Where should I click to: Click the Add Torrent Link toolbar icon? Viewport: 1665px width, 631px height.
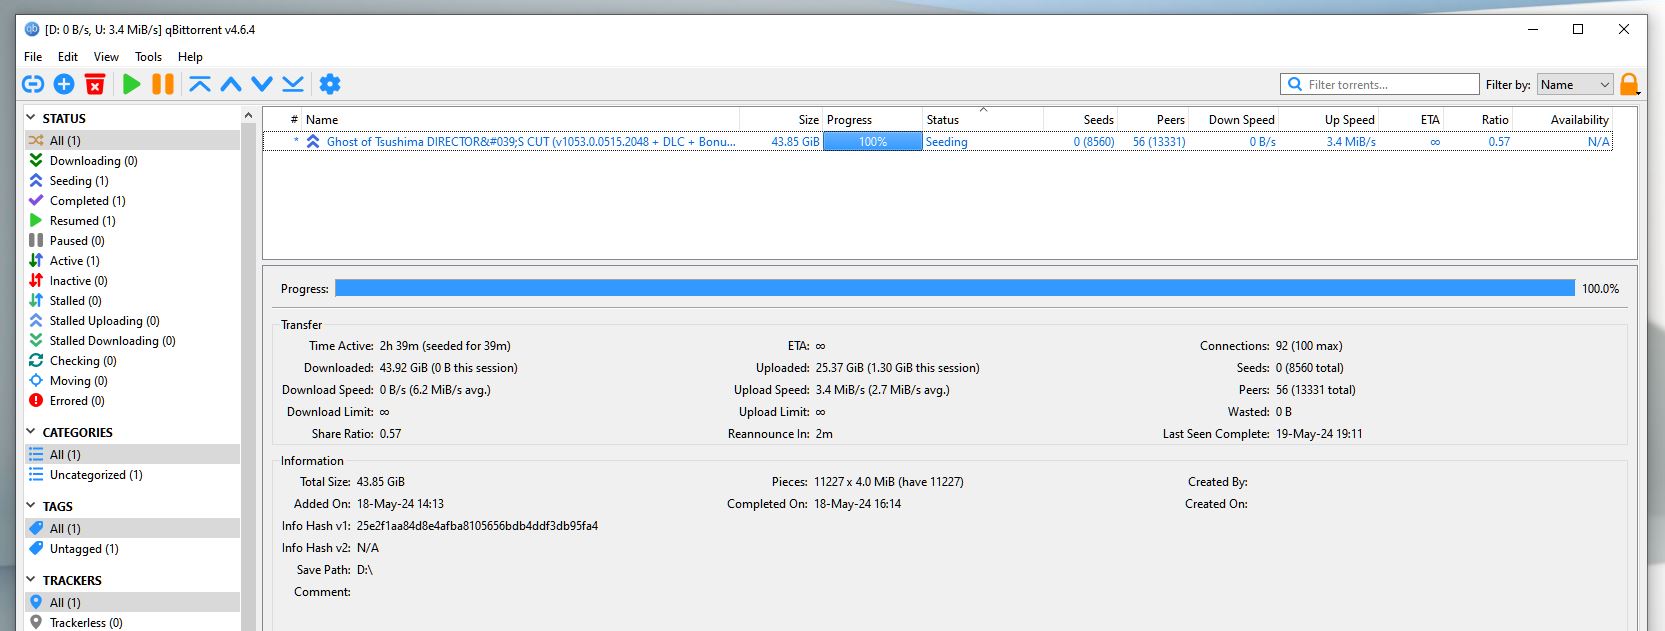coord(33,85)
